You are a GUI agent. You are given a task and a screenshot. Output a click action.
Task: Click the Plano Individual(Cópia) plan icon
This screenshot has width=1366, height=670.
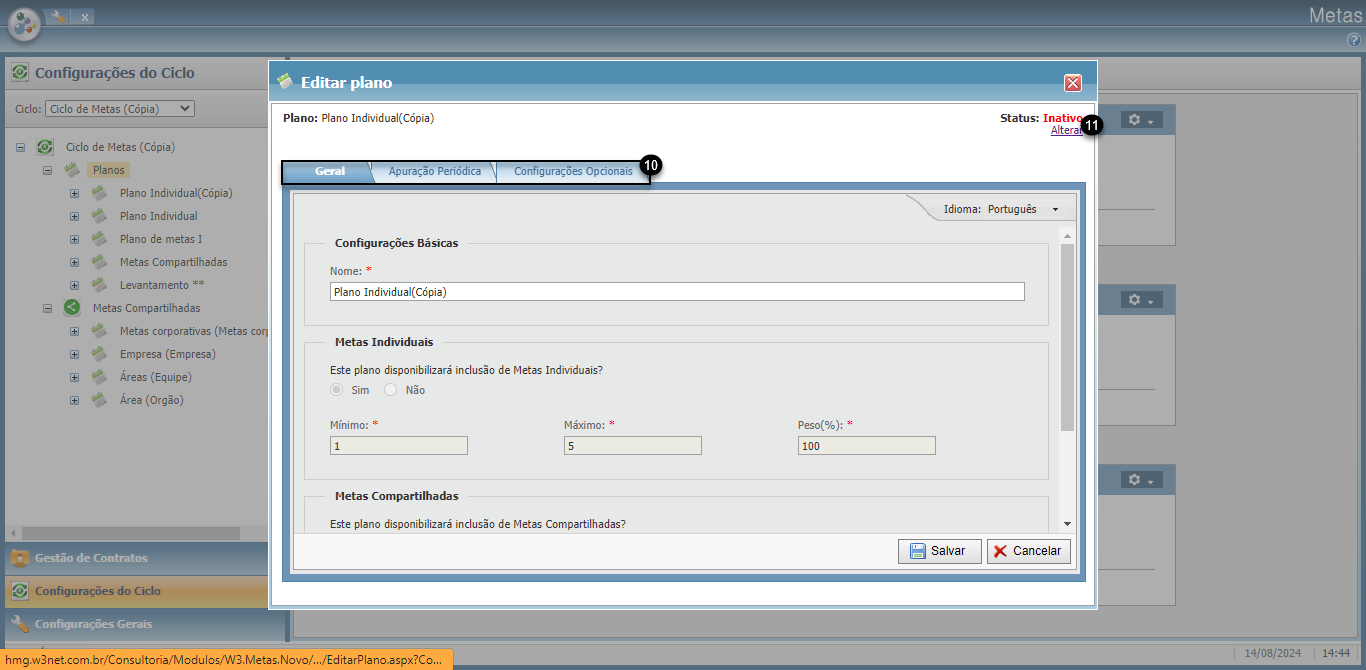coord(99,193)
